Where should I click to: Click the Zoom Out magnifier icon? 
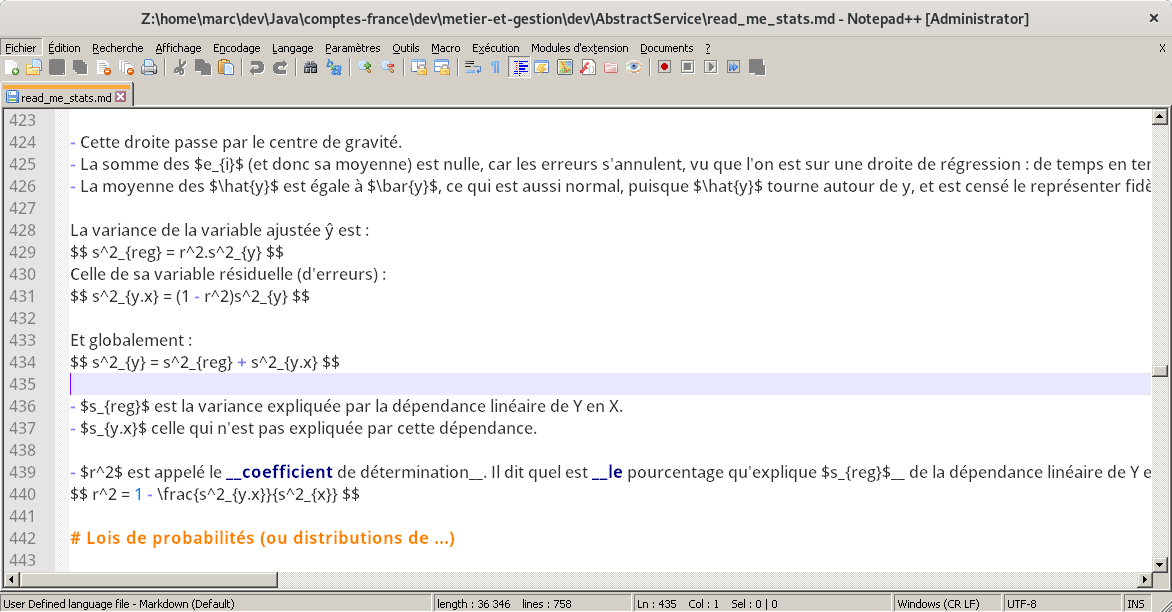point(388,67)
